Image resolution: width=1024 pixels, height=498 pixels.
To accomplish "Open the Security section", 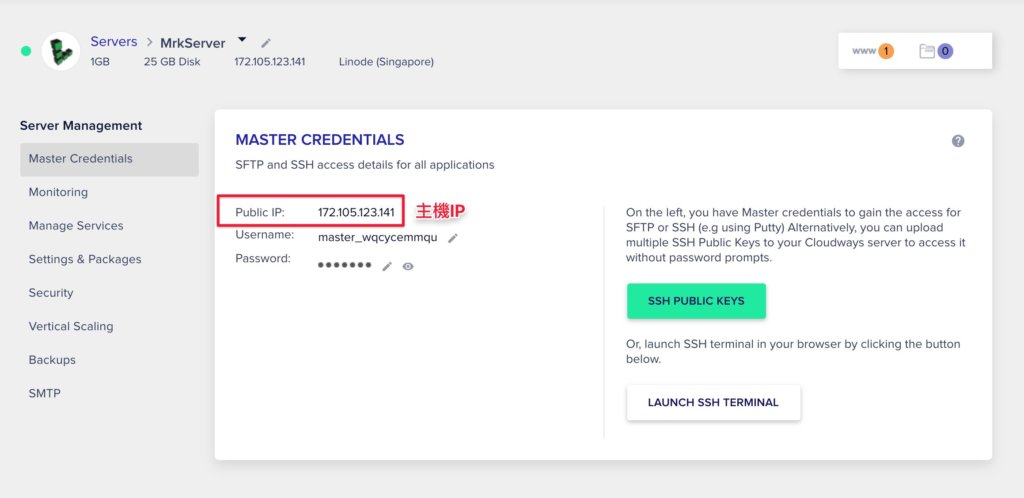I will pos(51,293).
